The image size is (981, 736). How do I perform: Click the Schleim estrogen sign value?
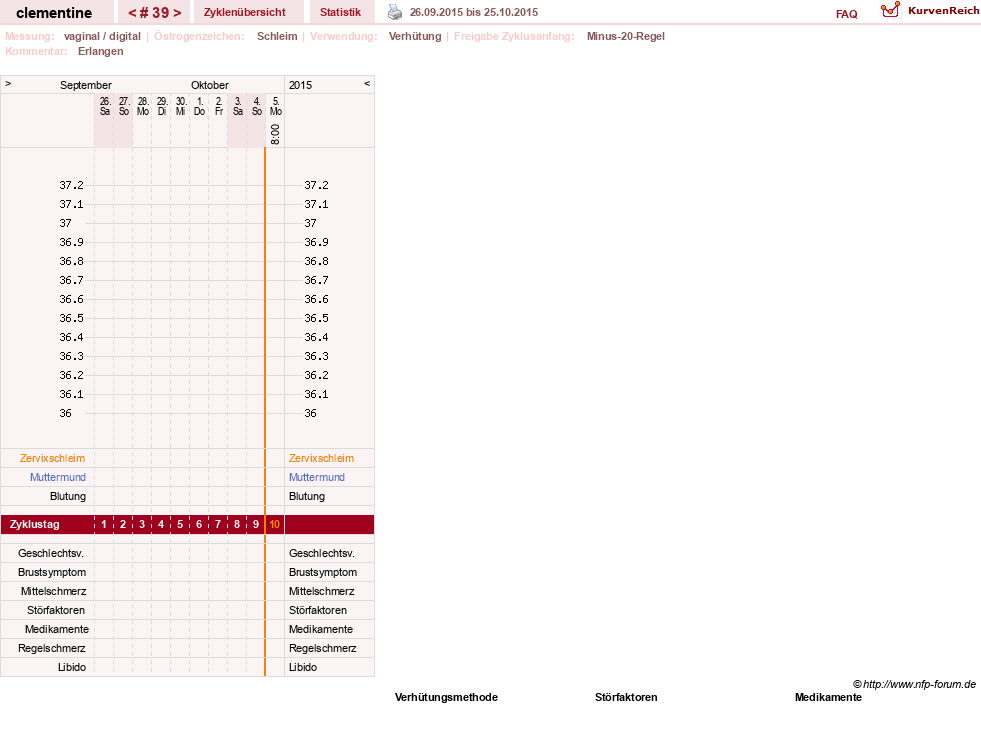[x=277, y=36]
